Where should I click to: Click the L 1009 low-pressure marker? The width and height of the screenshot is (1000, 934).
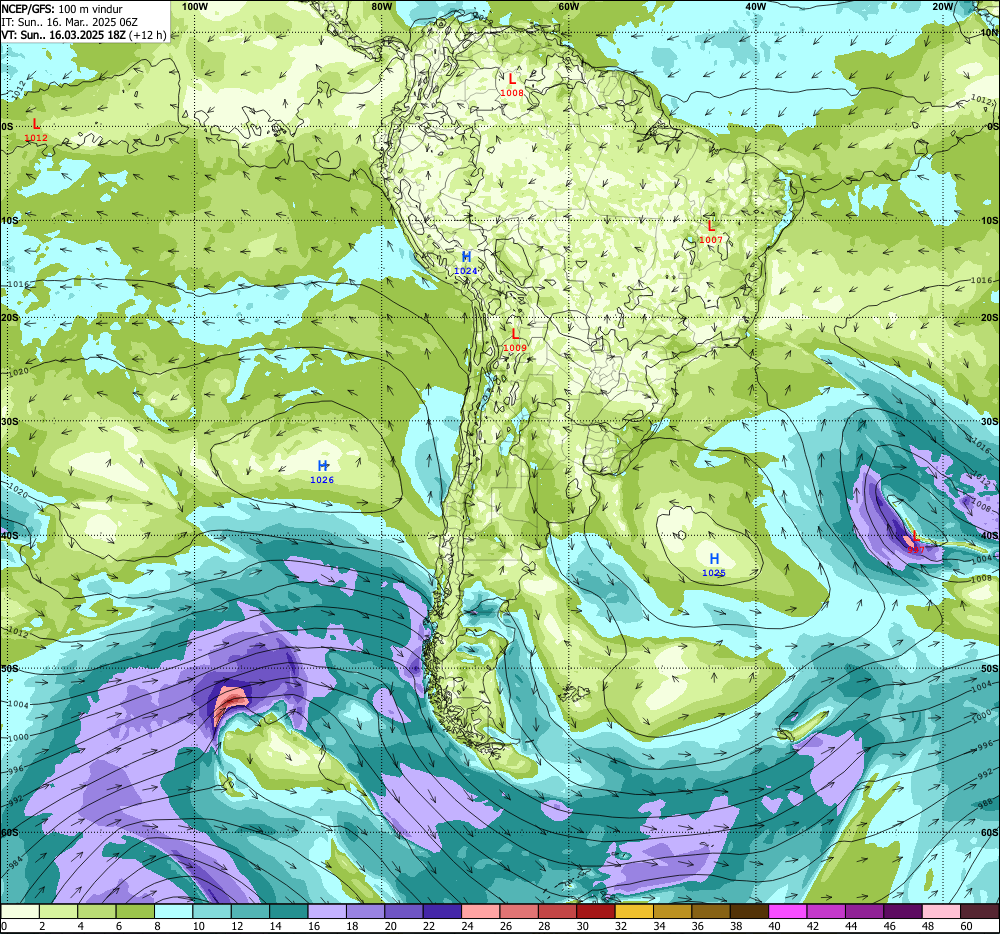[515, 340]
